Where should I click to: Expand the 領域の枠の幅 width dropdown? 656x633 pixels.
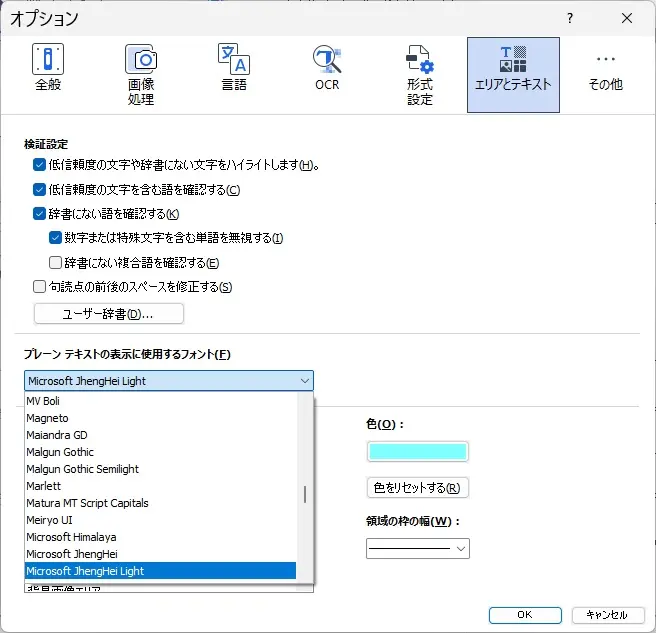(x=418, y=548)
